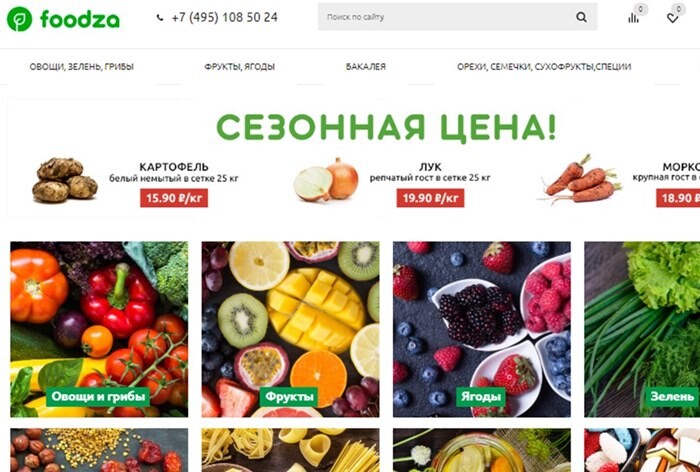700x472 pixels.
Task: Click the foodza leaf logo icon
Action: point(20,19)
